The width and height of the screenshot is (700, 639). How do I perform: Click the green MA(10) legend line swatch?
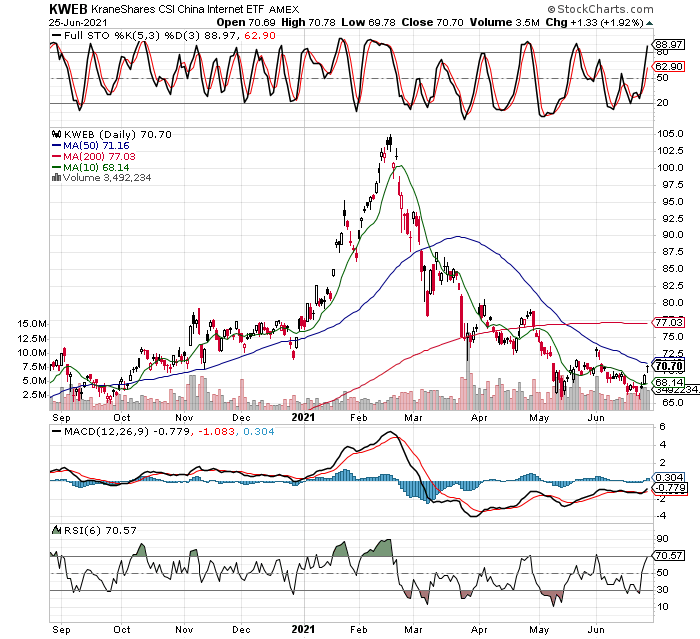coord(56,167)
